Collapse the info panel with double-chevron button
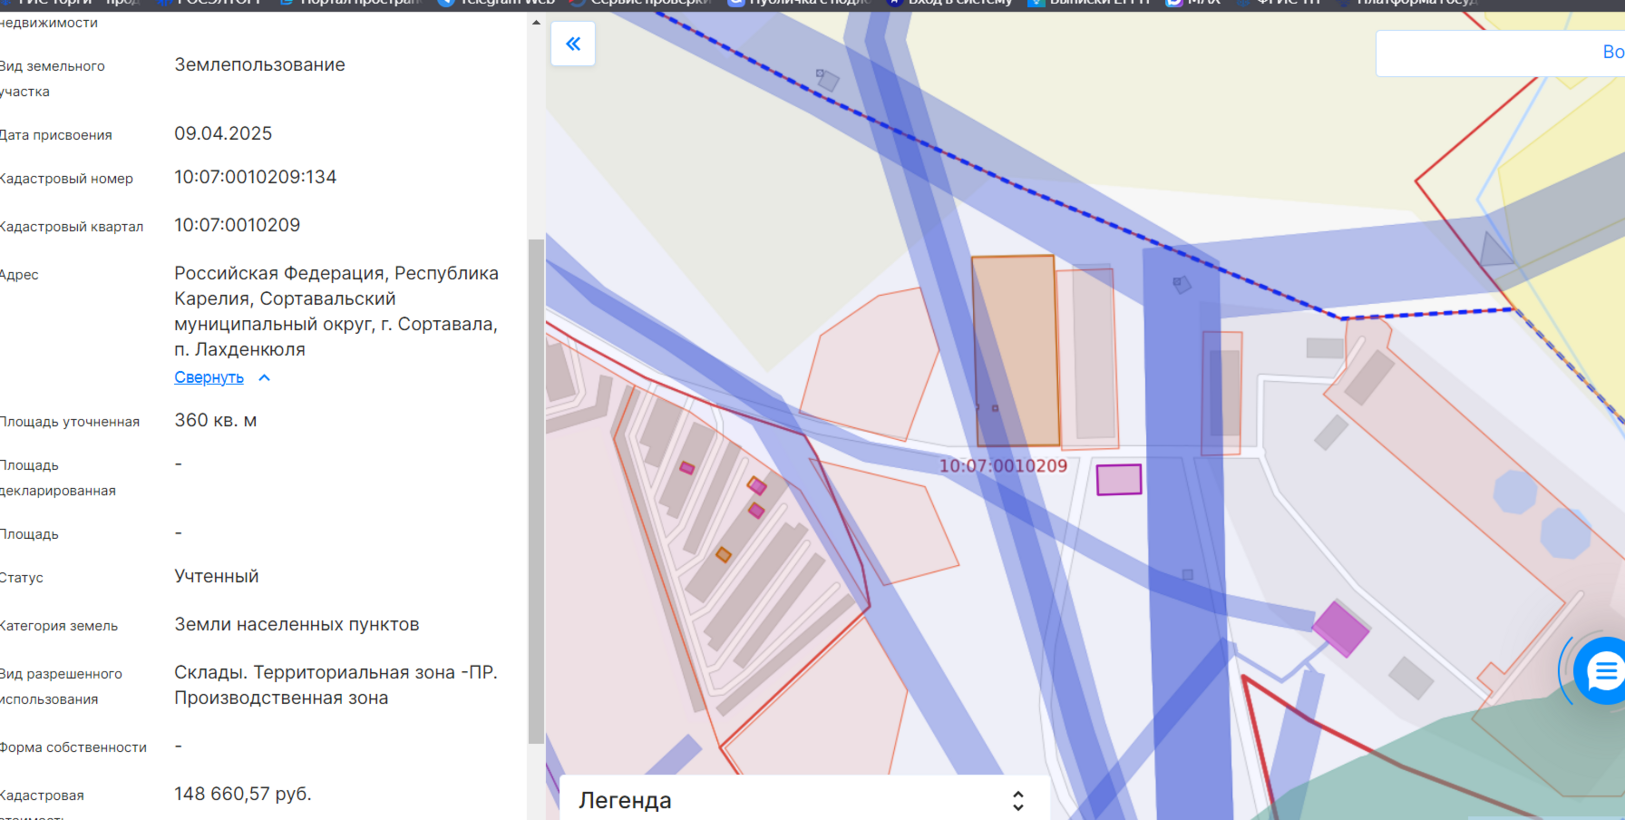Screen dimensions: 1625x820 coord(573,44)
